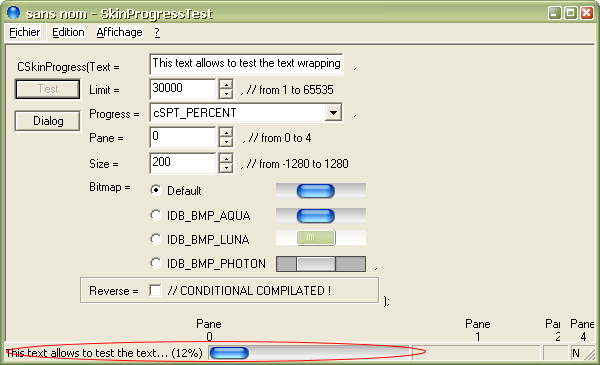The image size is (600, 365).
Task: Click the IDB_BMP_AQUA bitmap preview
Action: click(321, 215)
